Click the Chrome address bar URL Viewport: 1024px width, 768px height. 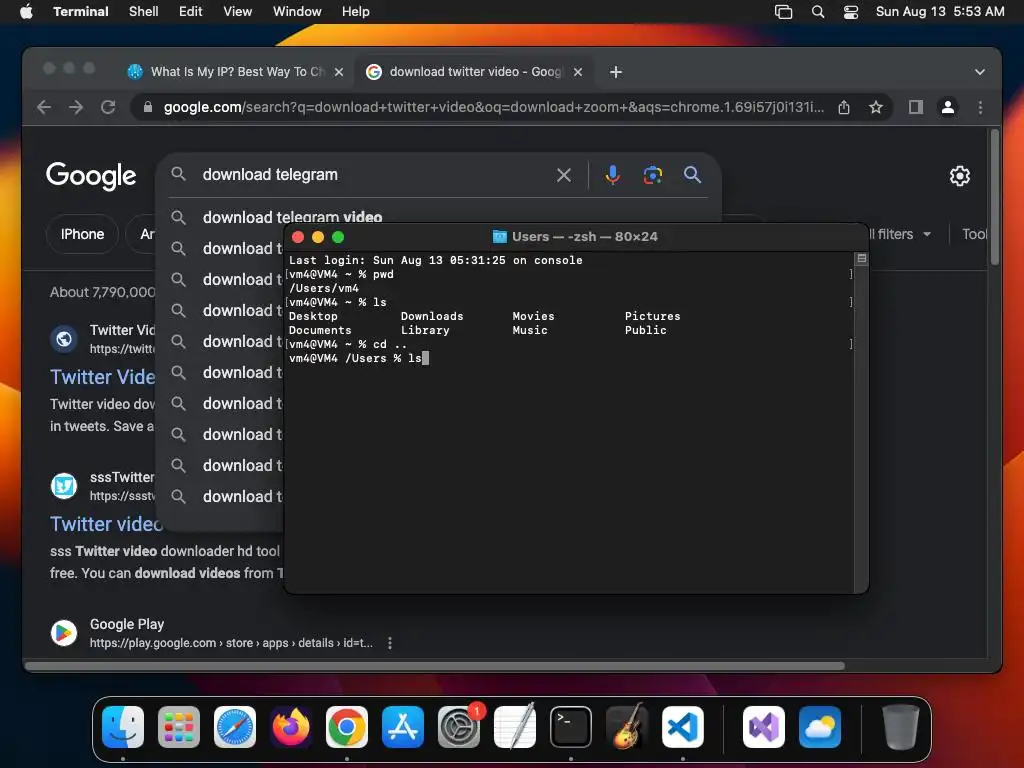pyautogui.click(x=494, y=107)
